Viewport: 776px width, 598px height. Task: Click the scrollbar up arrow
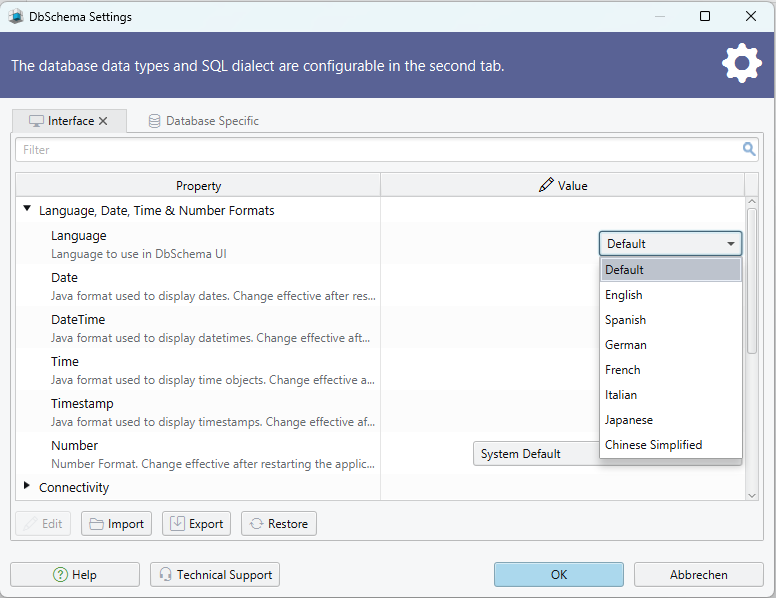coord(752,201)
